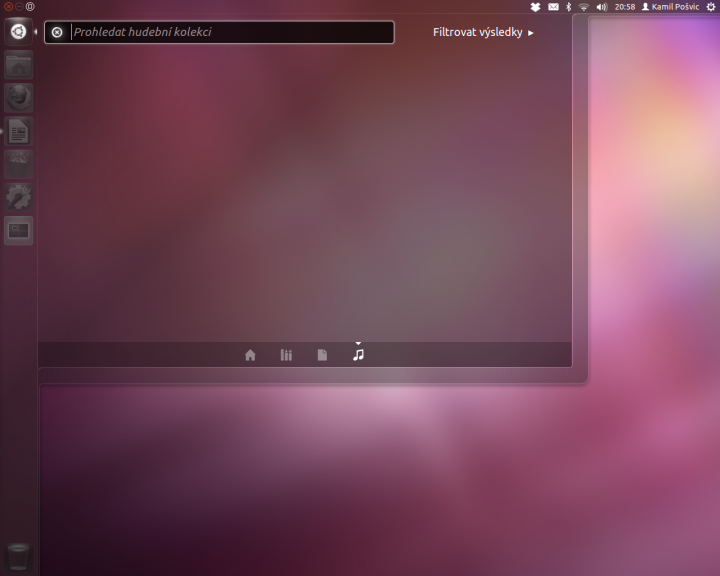Open the clock showing 20:58

point(625,7)
